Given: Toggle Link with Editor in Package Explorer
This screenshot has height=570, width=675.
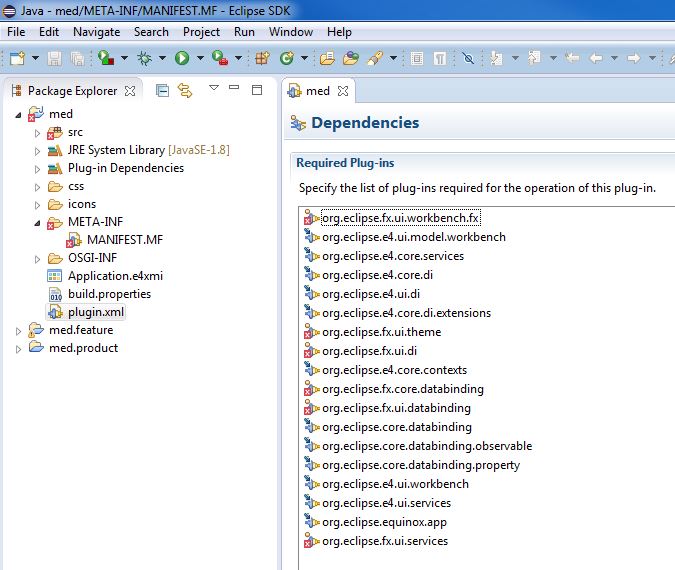Looking at the screenshot, I should click(185, 90).
